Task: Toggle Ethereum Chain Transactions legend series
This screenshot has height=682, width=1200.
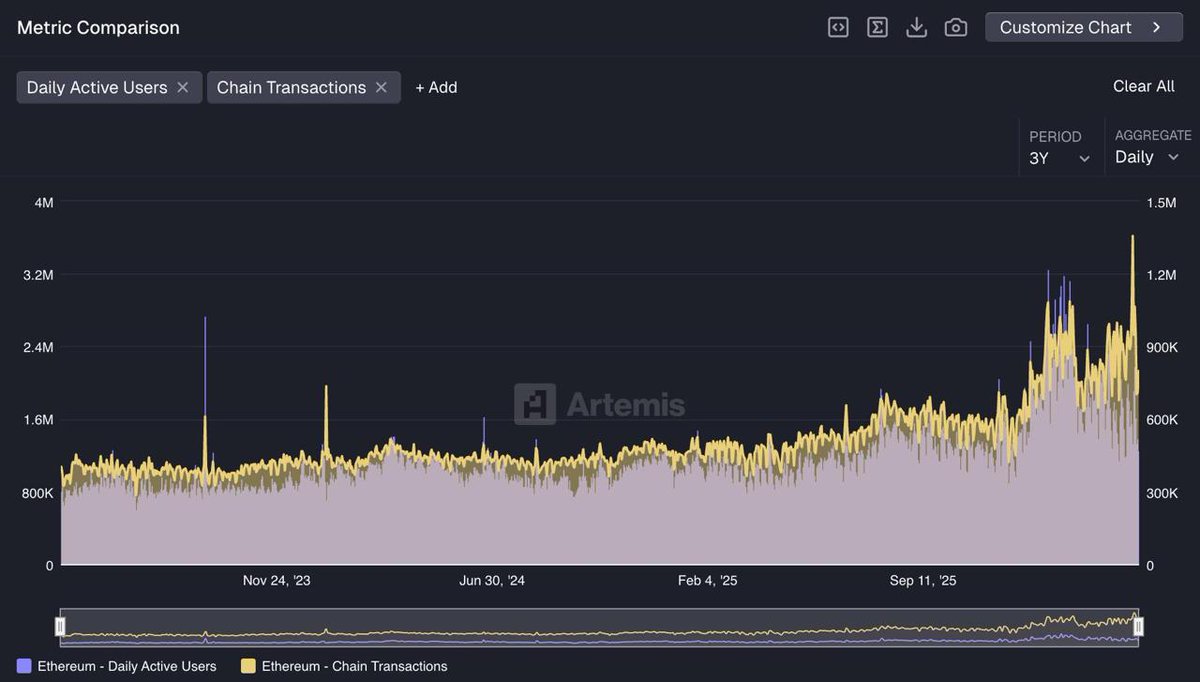Action: tap(354, 666)
